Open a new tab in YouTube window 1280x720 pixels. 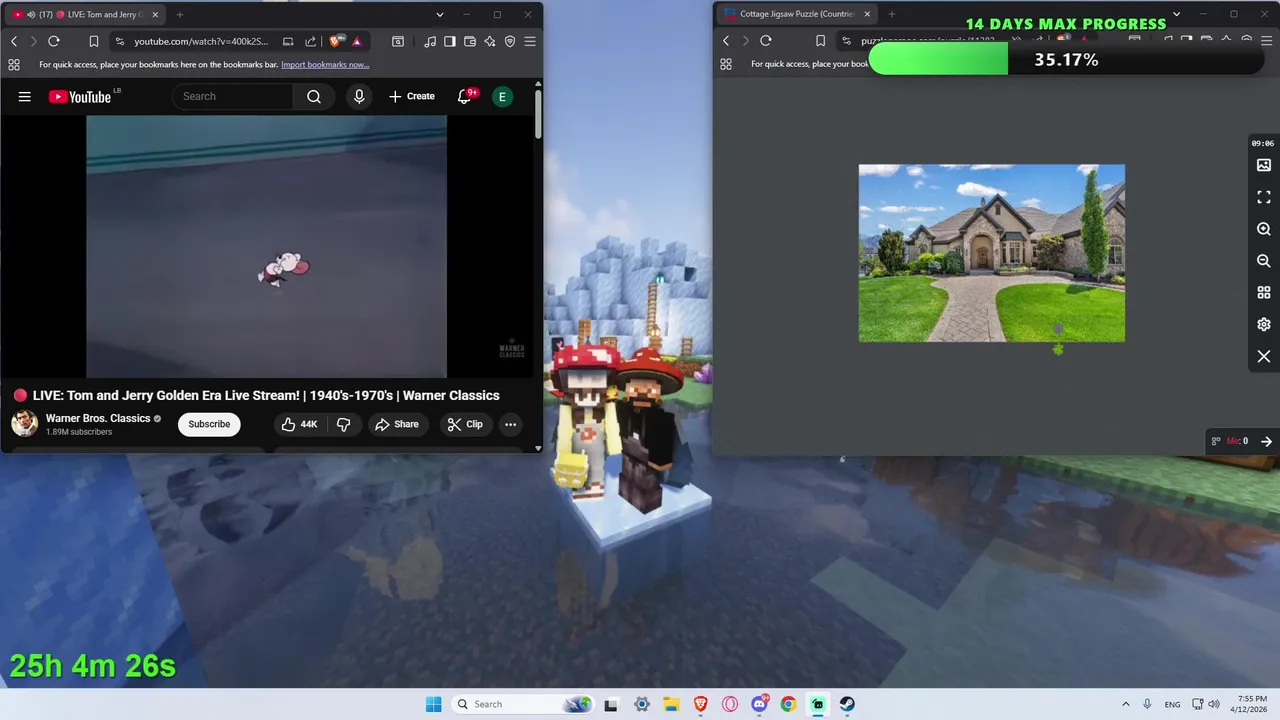click(x=180, y=14)
